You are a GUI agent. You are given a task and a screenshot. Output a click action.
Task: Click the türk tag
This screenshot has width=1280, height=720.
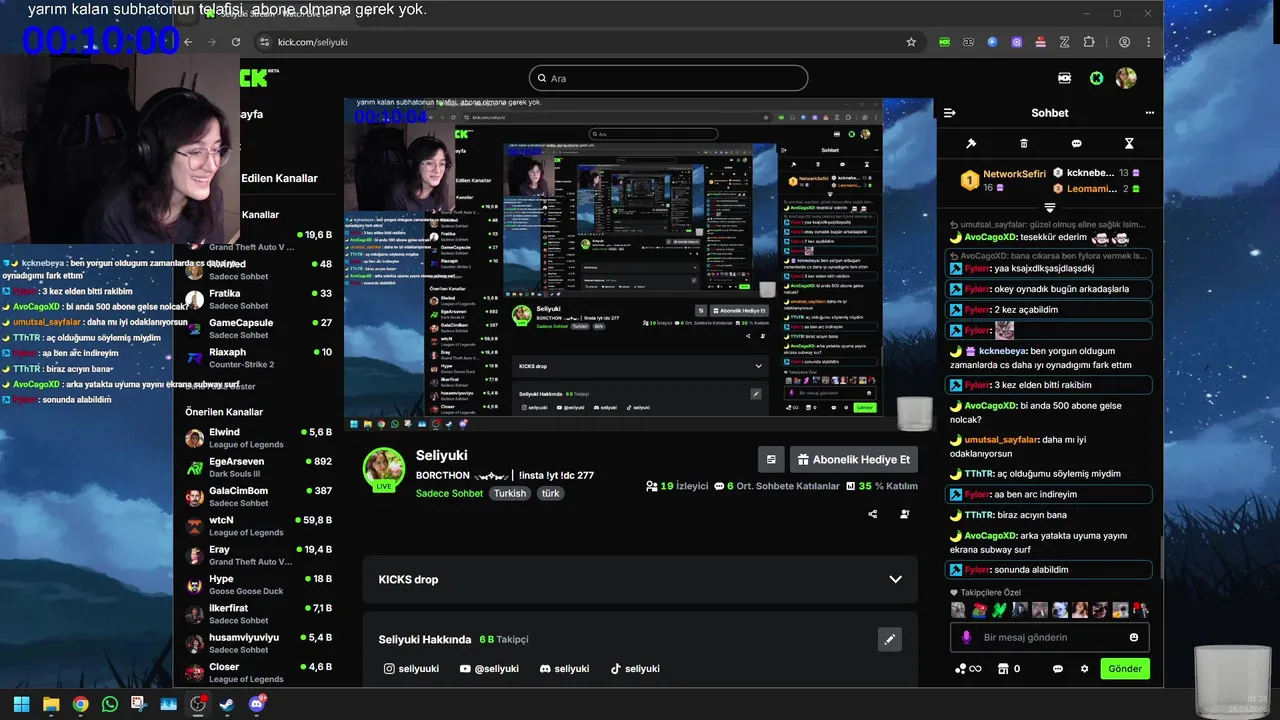(x=551, y=493)
